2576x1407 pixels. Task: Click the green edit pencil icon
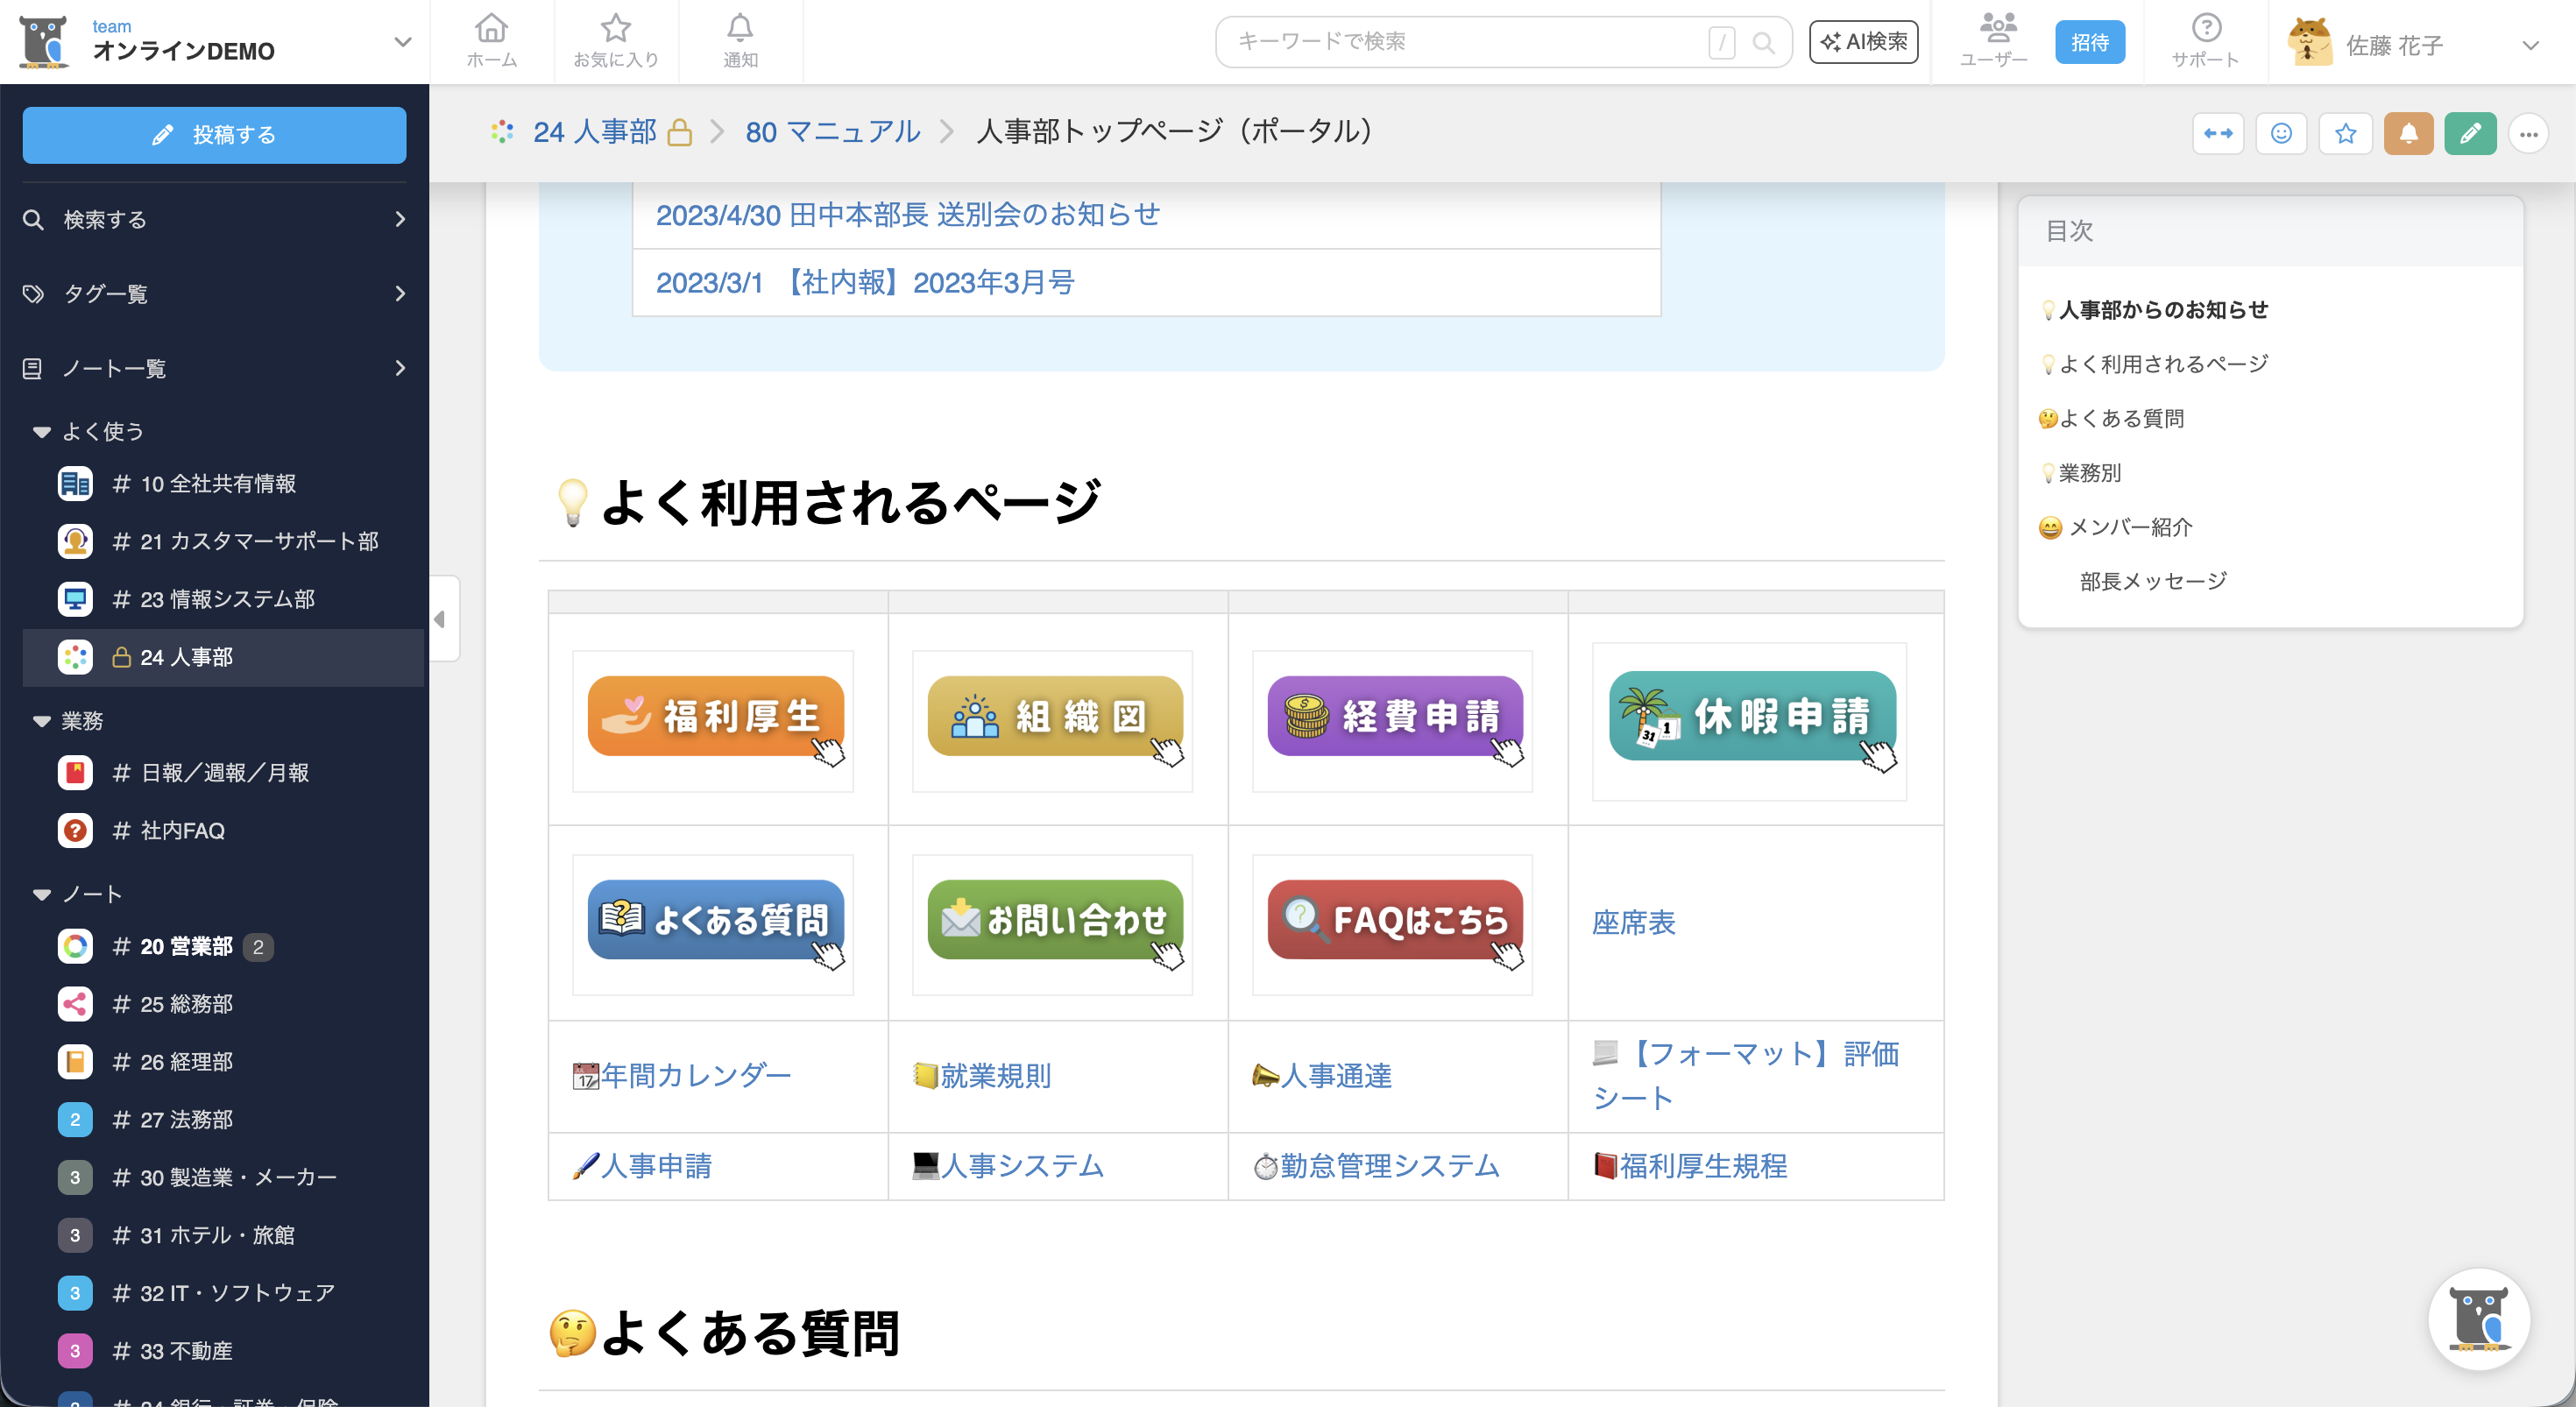(2469, 133)
